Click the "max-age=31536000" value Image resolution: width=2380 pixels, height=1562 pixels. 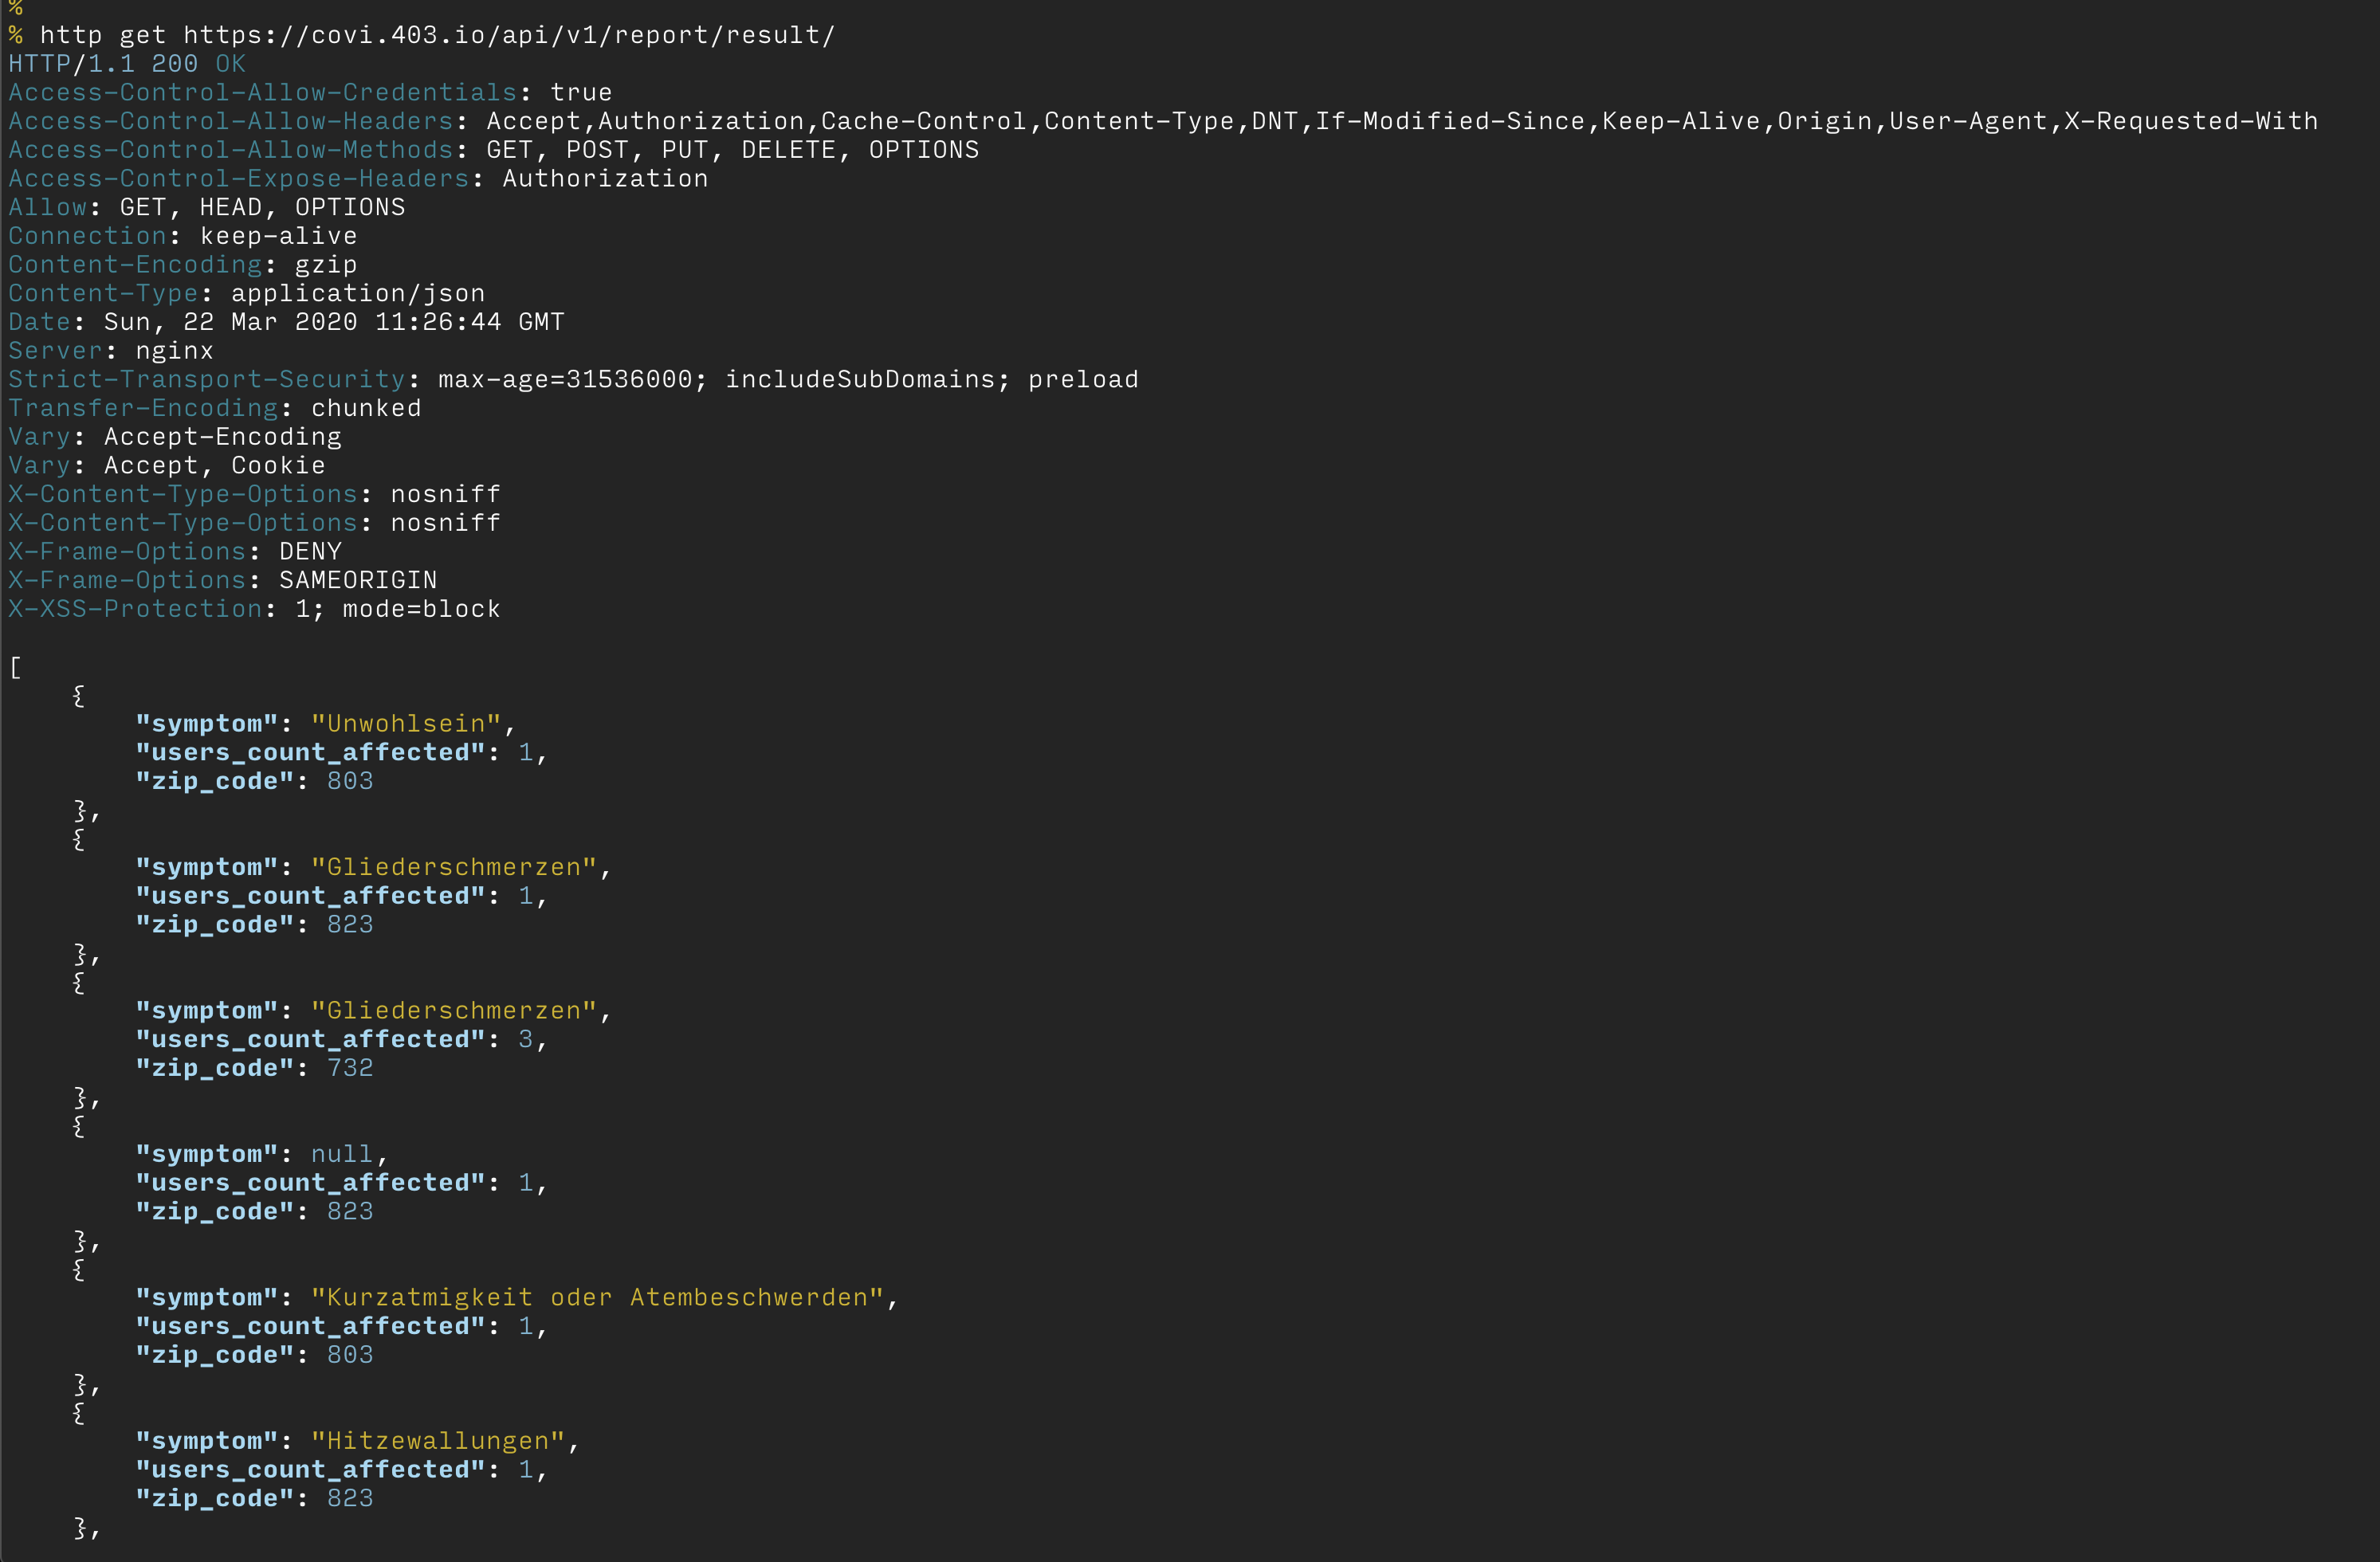564,379
